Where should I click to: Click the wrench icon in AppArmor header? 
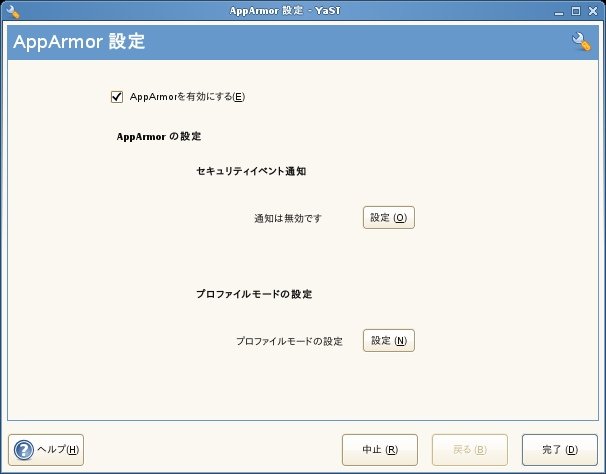pyautogui.click(x=581, y=42)
